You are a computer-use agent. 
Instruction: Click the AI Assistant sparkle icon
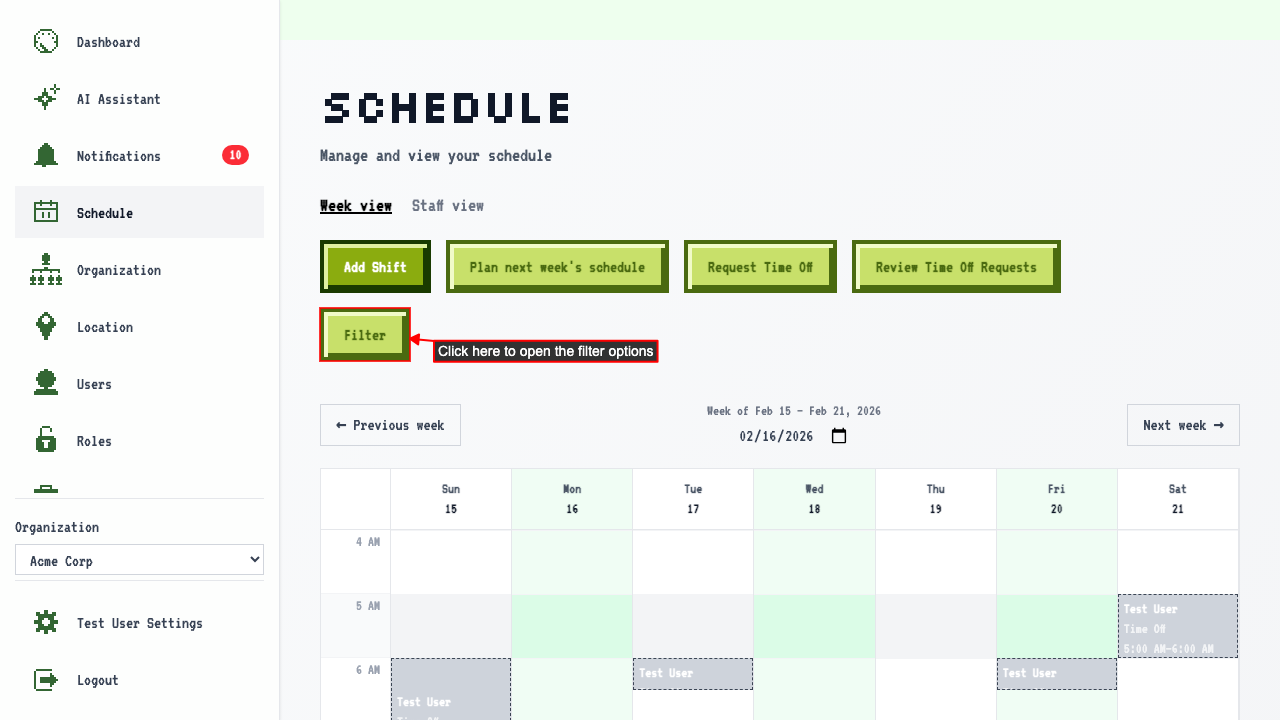pyautogui.click(x=46, y=98)
